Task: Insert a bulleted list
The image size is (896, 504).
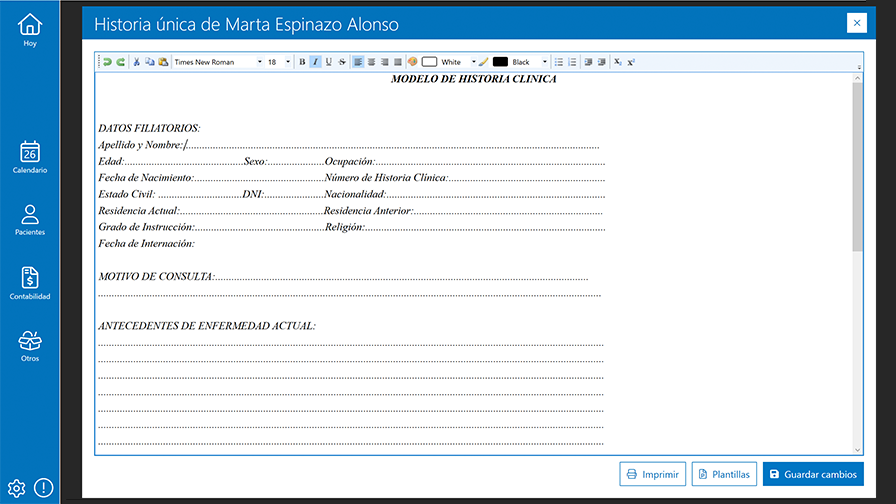Action: [x=559, y=62]
